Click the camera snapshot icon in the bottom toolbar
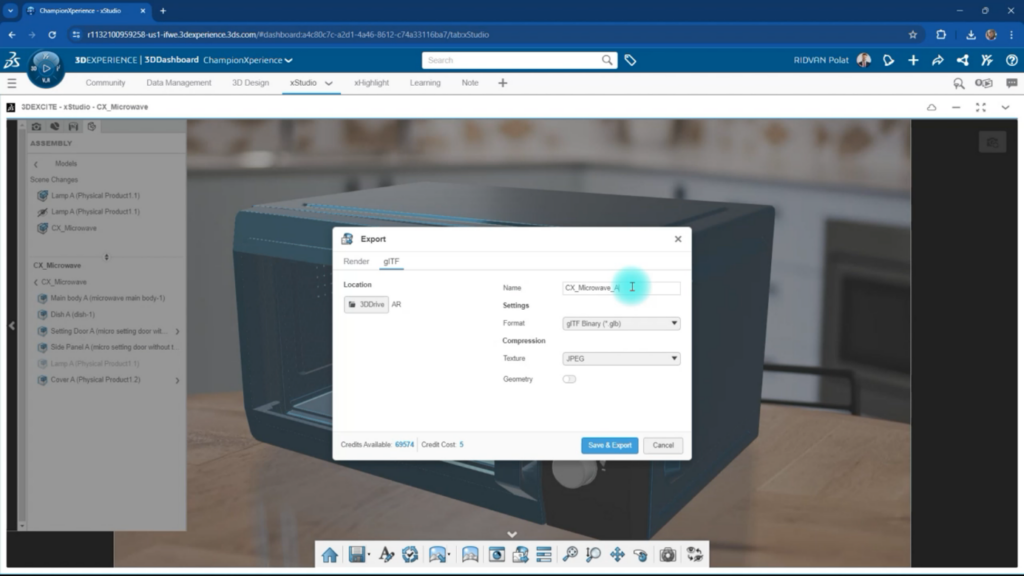The image size is (1024, 576). pyautogui.click(x=667, y=555)
